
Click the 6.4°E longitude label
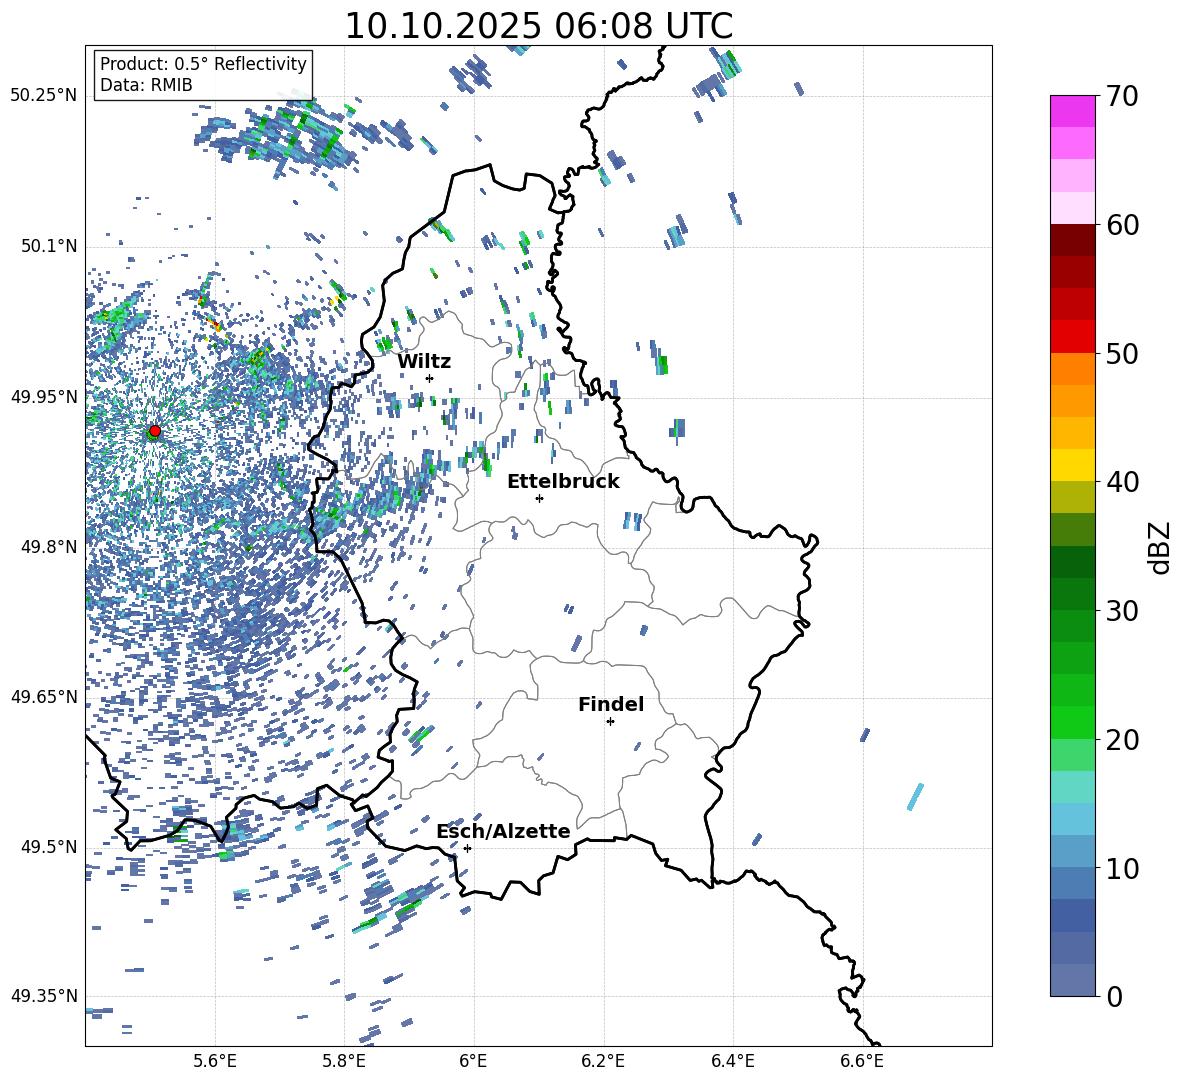[x=733, y=1062]
